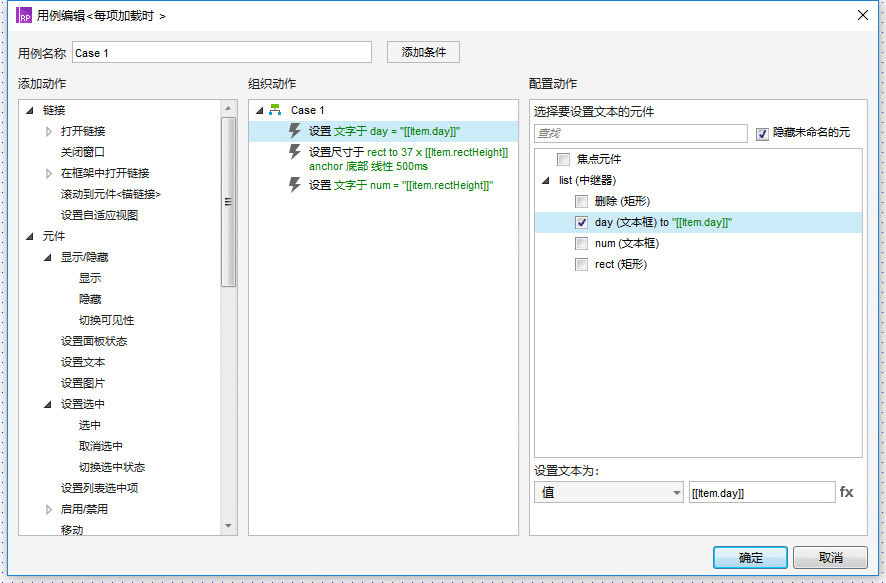Collapse the Case 1 node
The image size is (886, 583).
260,111
